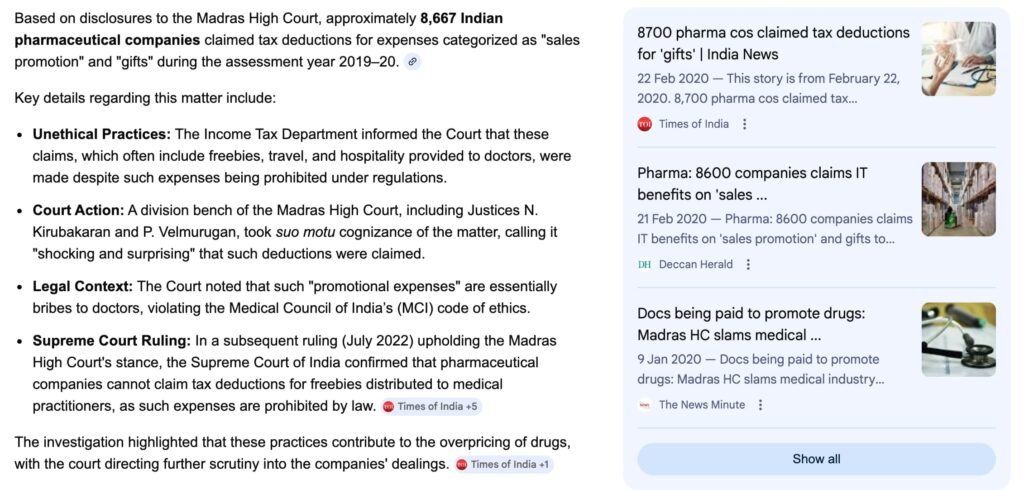Click the 21 Feb 2020 story snippet

click(x=774, y=229)
